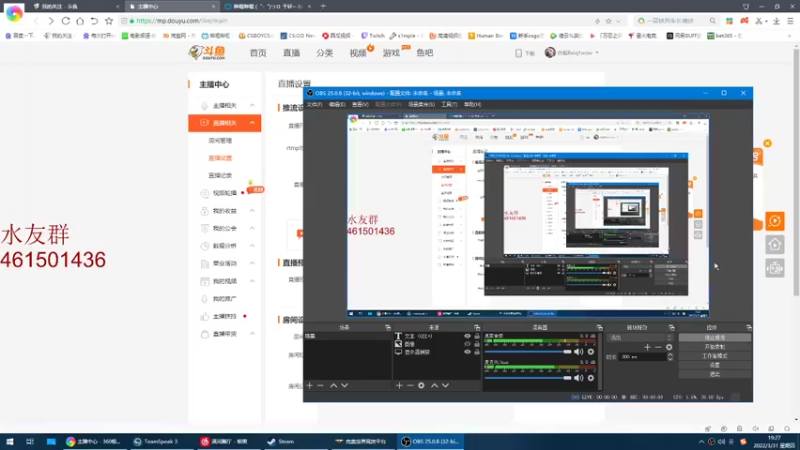Go to the browser home page icon
The image size is (800, 450).
[80, 21]
